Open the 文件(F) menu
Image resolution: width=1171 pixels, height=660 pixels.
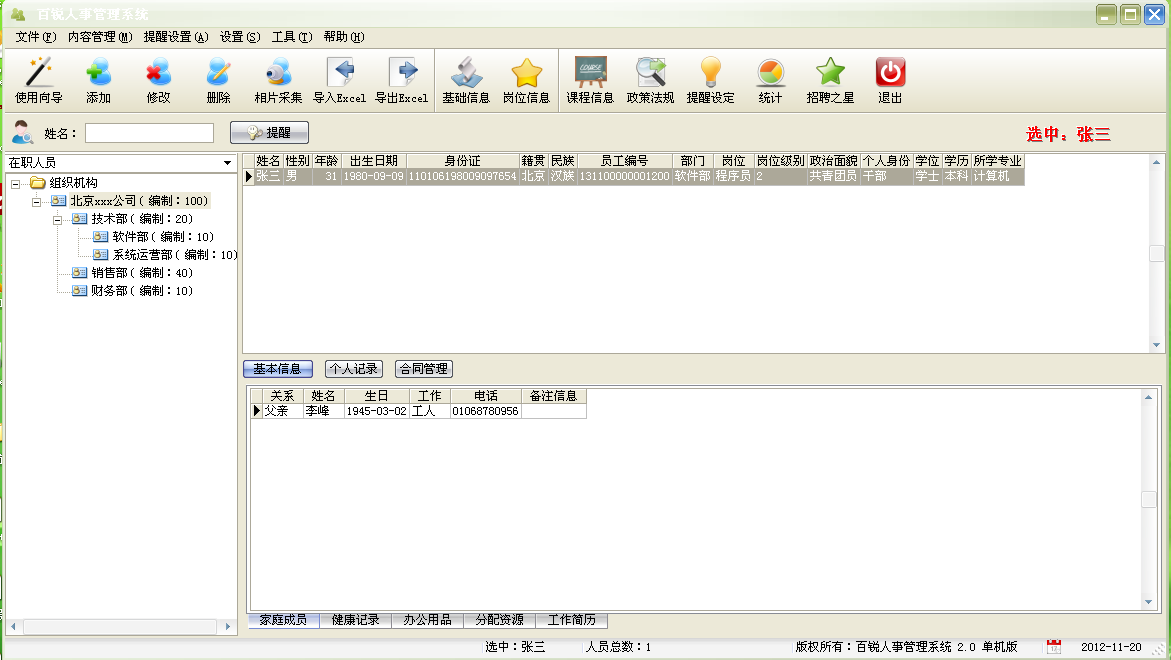click(x=36, y=37)
